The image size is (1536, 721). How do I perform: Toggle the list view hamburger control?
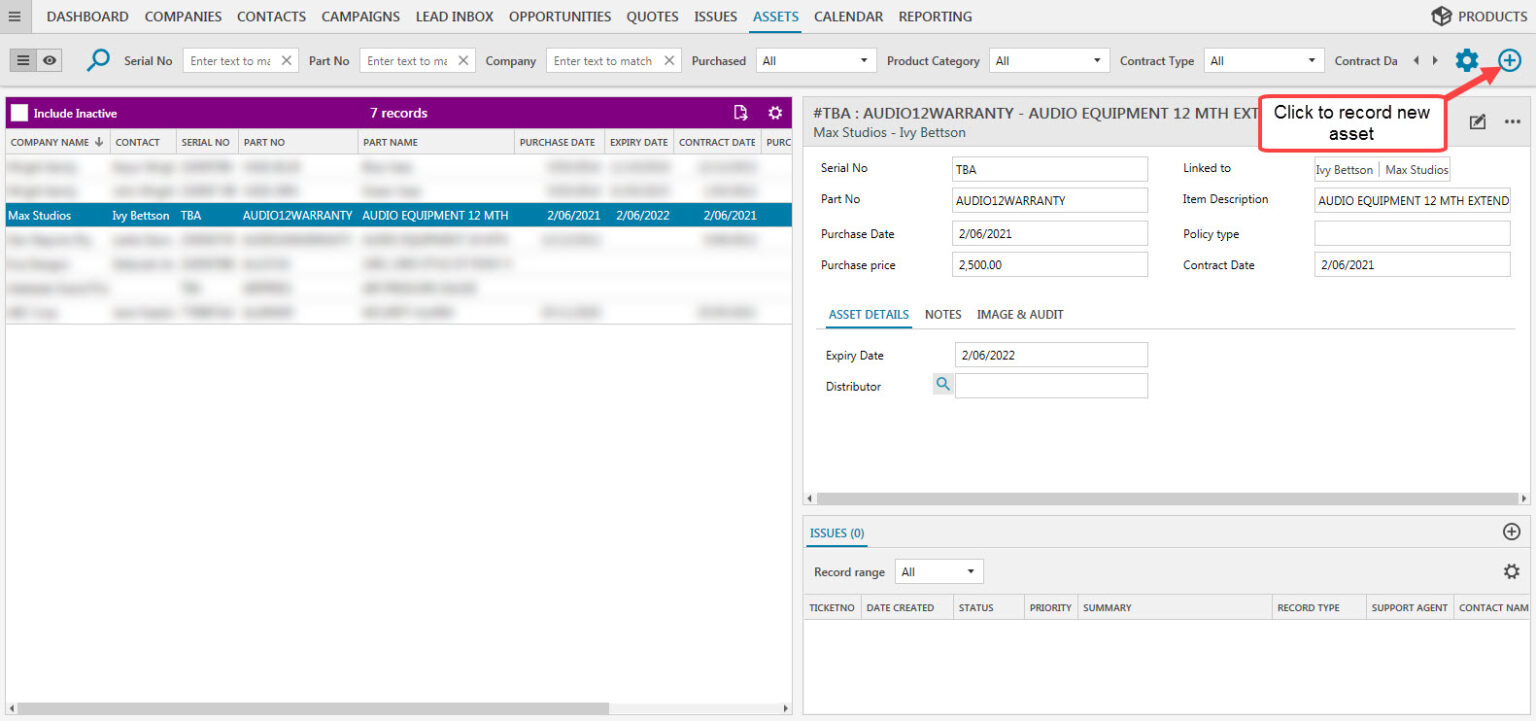pyautogui.click(x=22, y=60)
